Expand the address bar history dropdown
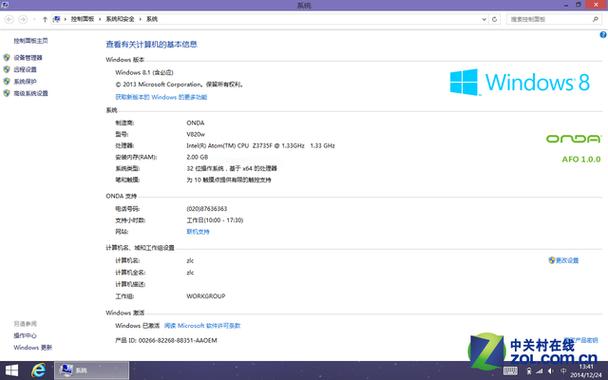608x380 pixels. (x=484, y=19)
